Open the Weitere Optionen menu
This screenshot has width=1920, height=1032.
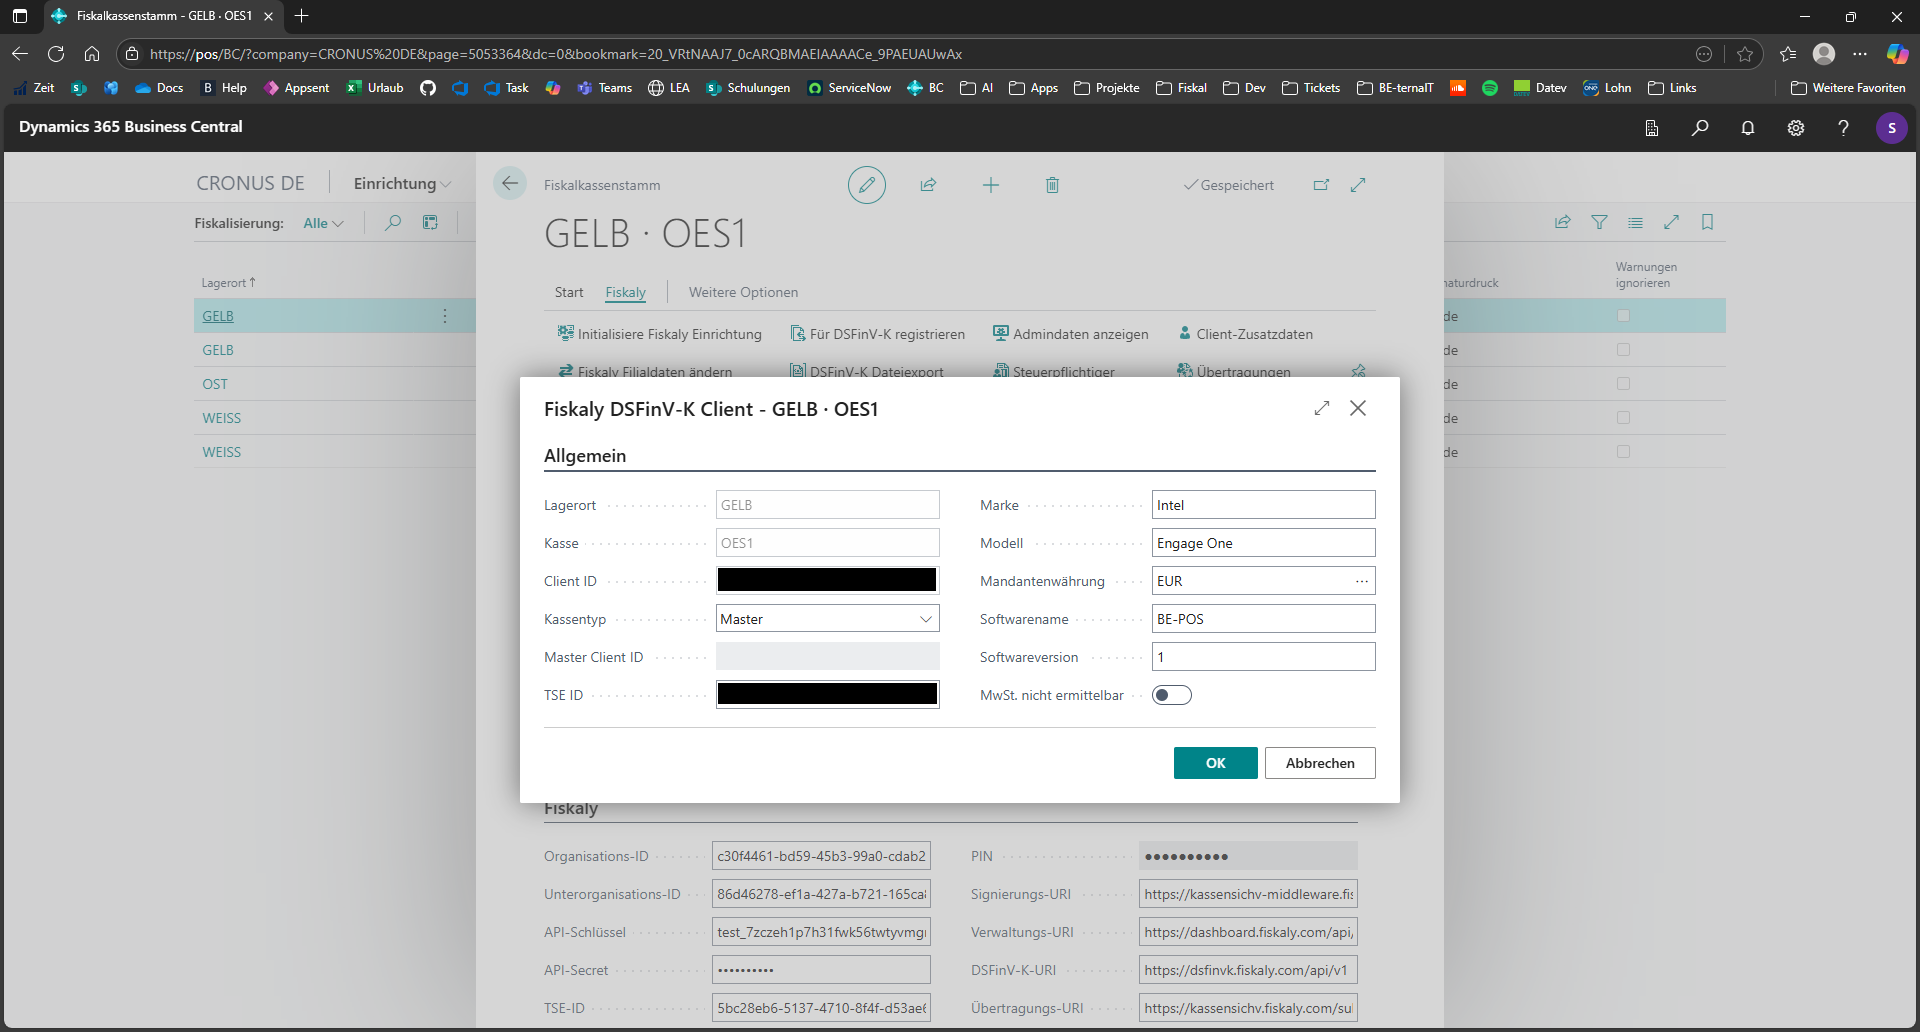[x=743, y=292]
